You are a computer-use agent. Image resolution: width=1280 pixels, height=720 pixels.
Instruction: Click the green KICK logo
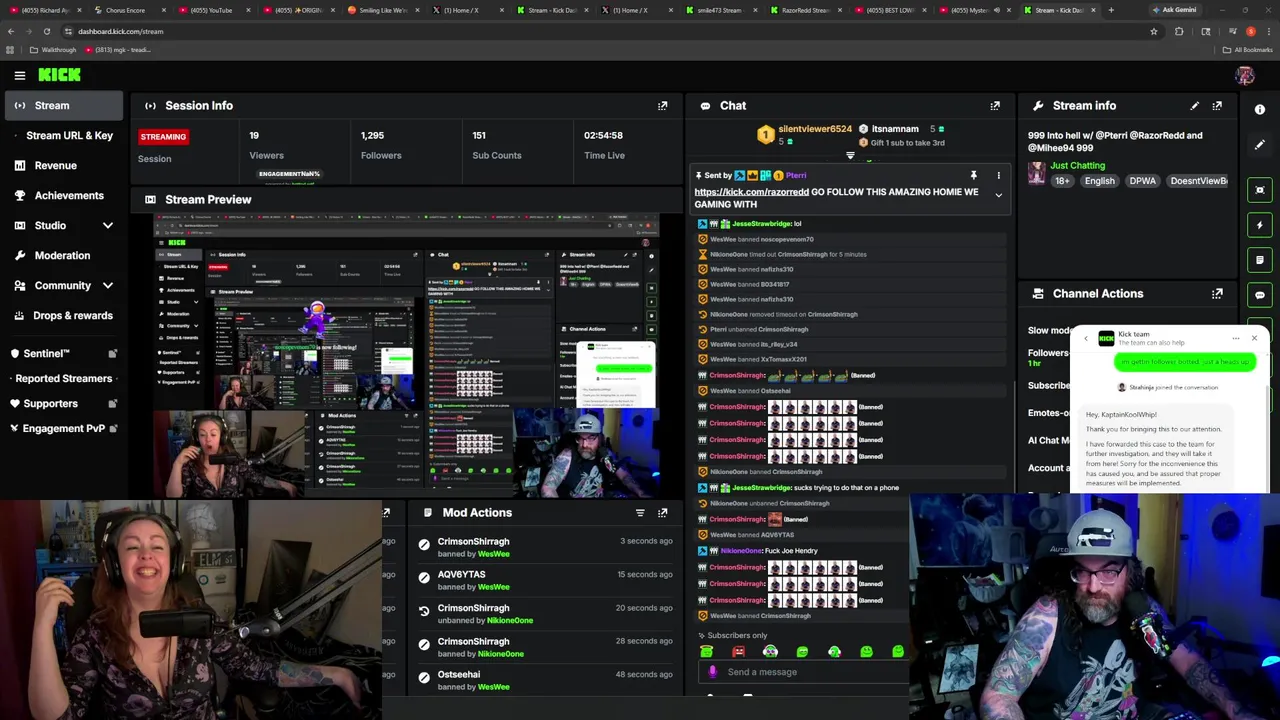point(59,75)
